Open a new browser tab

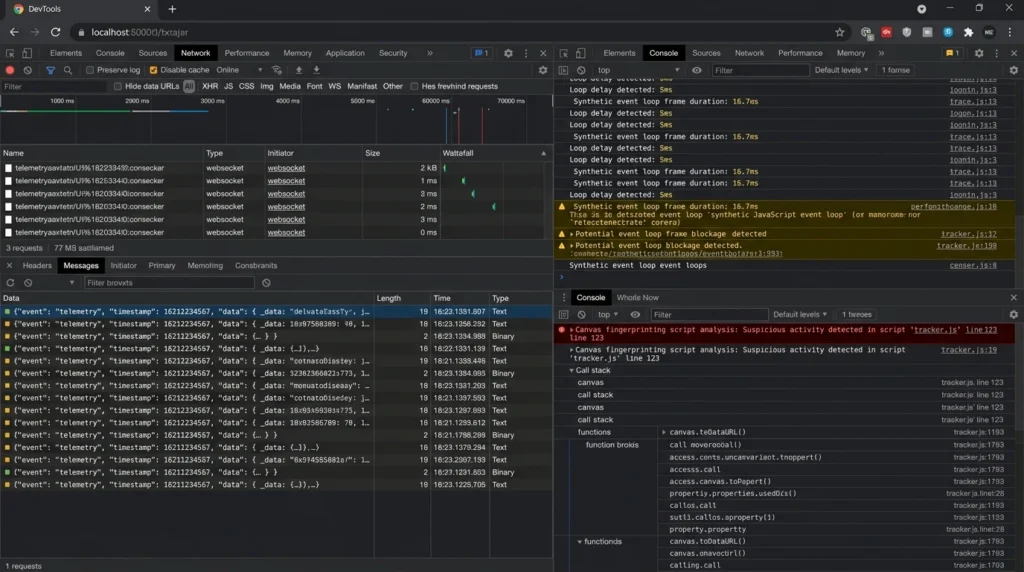pos(172,9)
